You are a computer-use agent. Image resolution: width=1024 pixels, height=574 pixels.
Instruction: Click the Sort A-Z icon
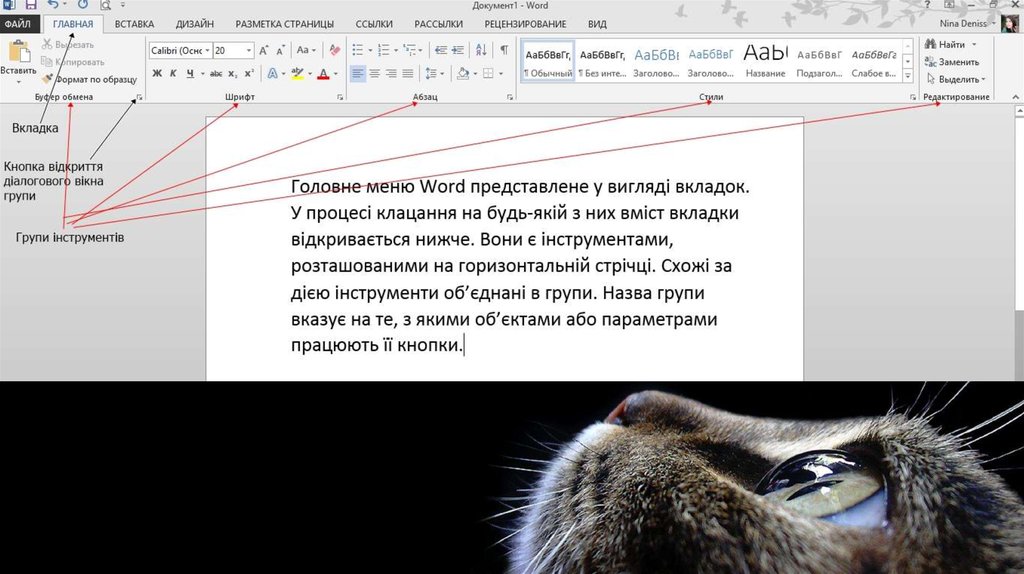pyautogui.click(x=482, y=50)
